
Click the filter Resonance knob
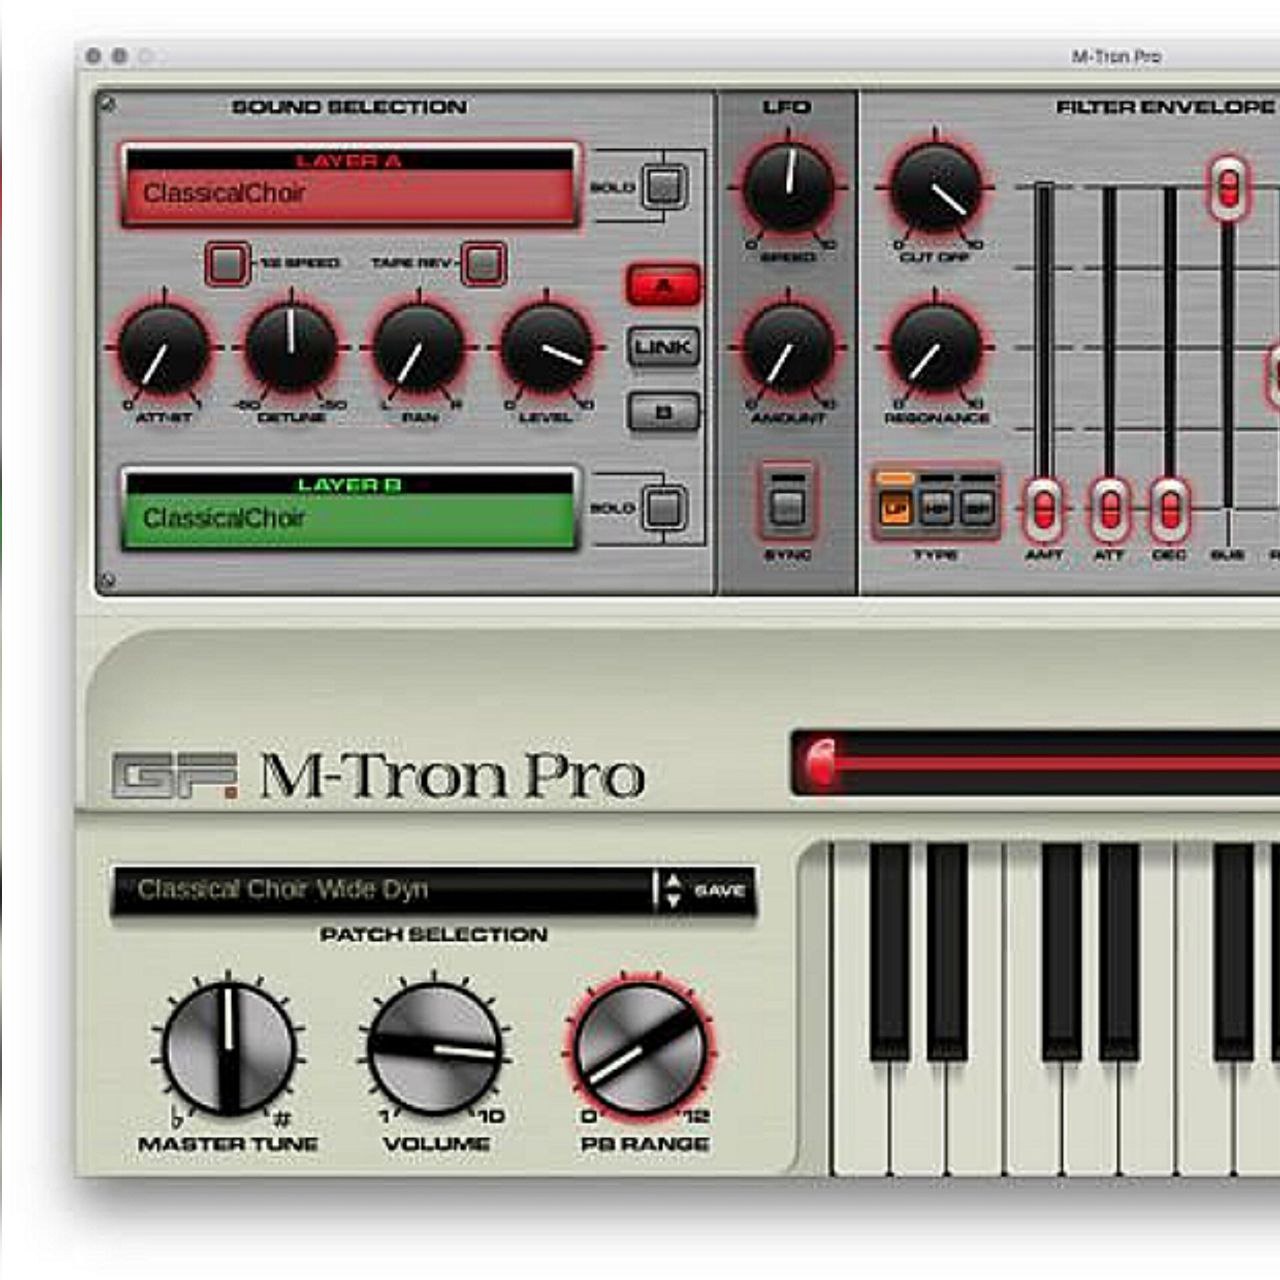[x=935, y=348]
